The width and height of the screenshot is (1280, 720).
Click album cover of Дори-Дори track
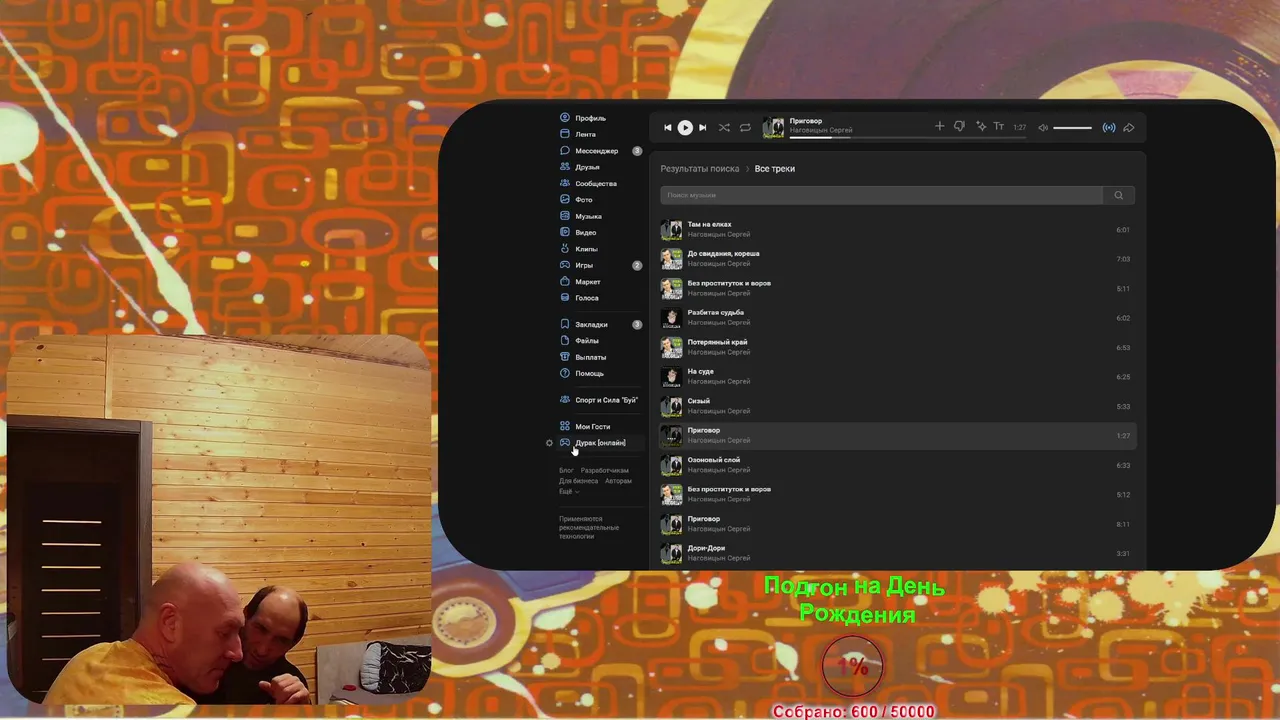(x=671, y=553)
